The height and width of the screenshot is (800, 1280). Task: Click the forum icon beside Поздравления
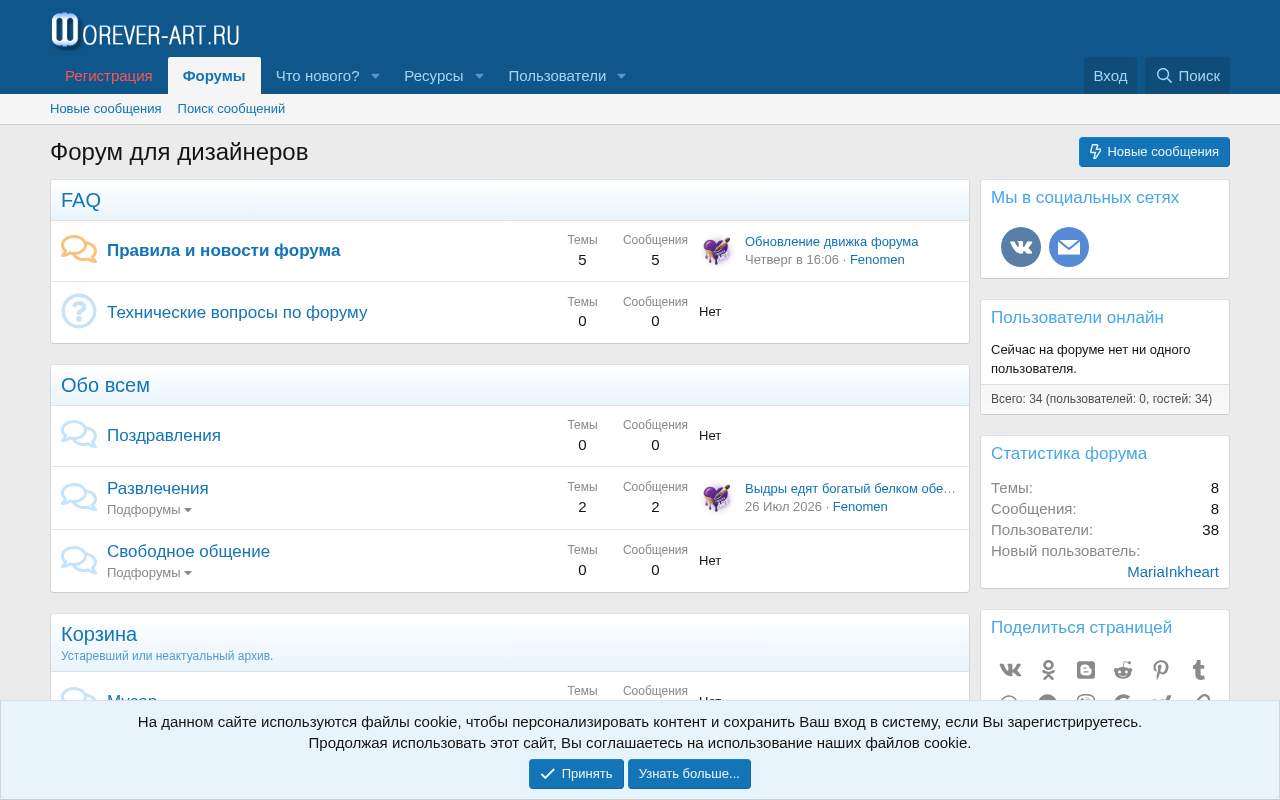pos(79,435)
